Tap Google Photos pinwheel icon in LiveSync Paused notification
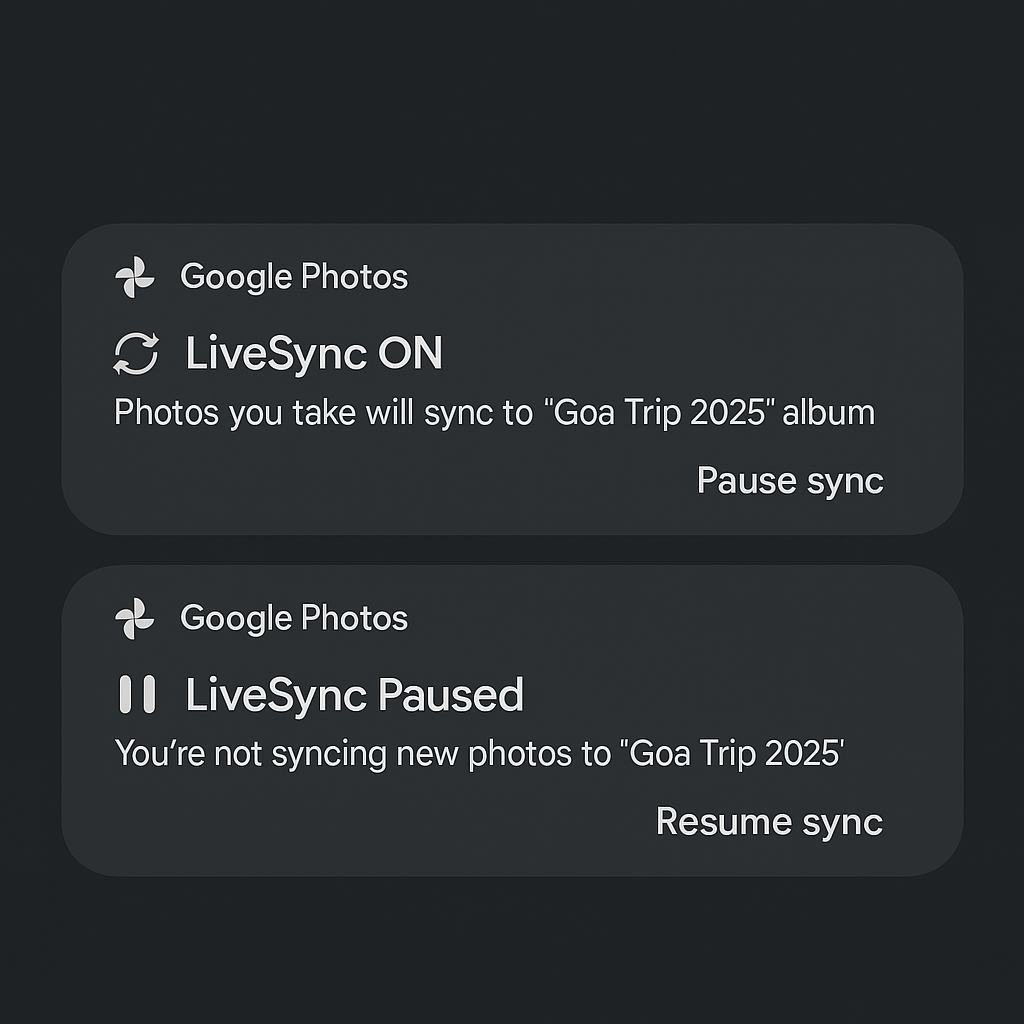The height and width of the screenshot is (1024, 1024). 135,619
